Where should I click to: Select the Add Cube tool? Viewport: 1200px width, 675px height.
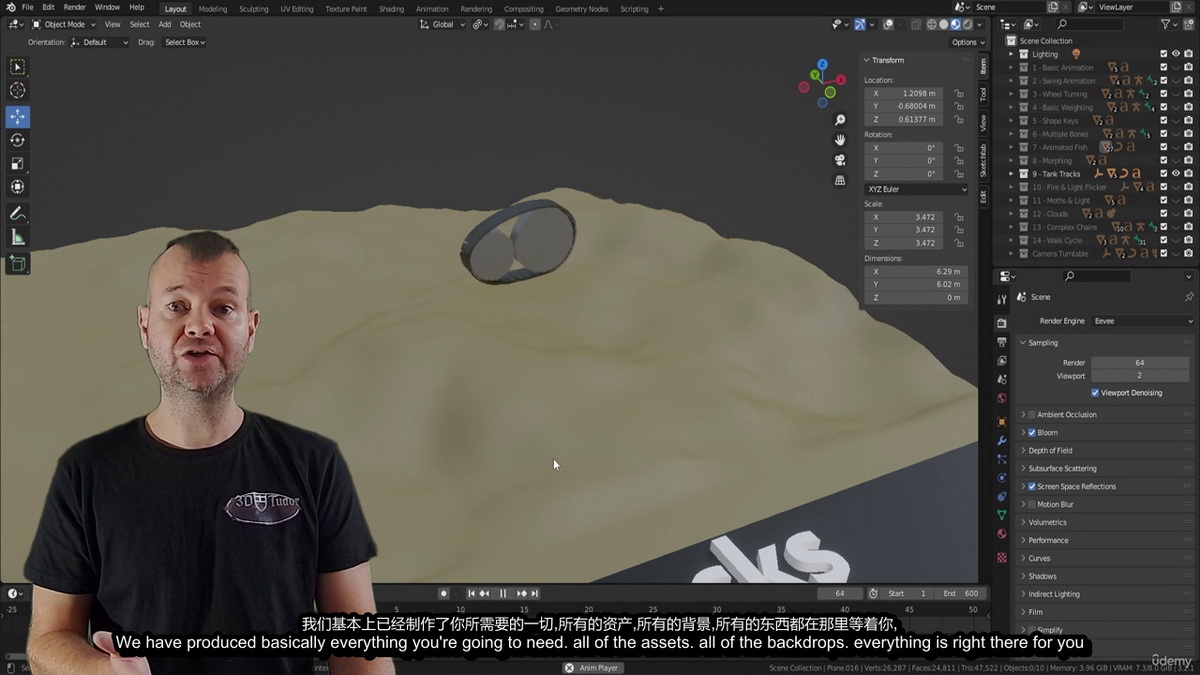click(17, 263)
